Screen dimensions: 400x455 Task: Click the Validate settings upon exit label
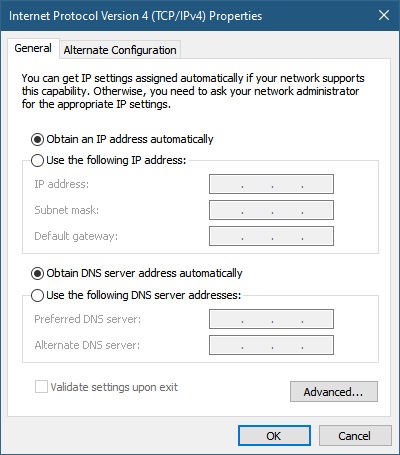(x=114, y=387)
